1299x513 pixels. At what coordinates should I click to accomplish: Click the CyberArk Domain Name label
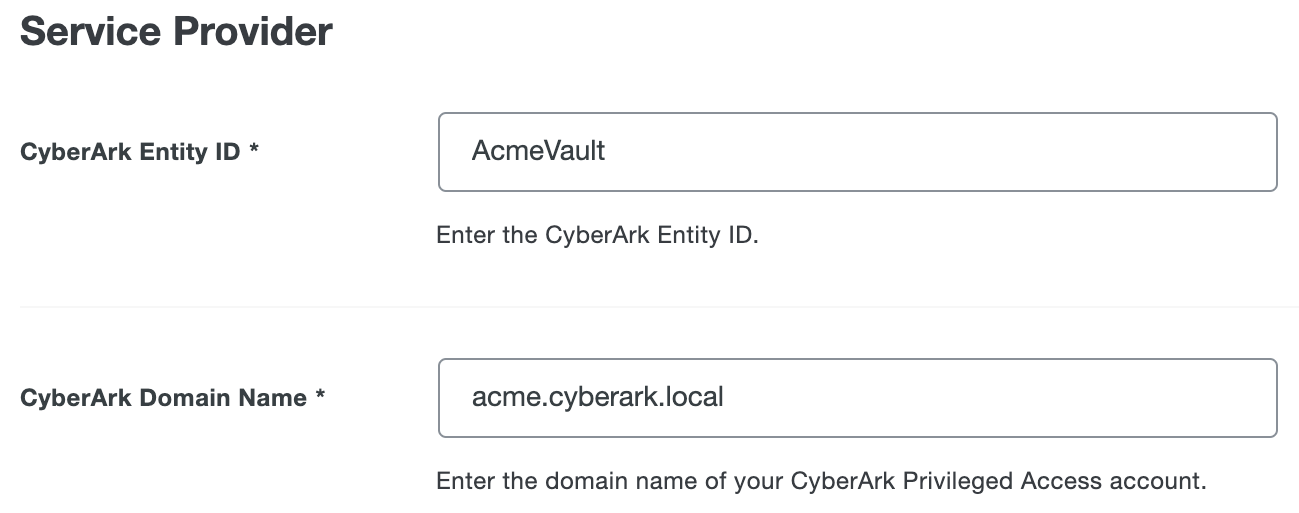[x=163, y=398]
